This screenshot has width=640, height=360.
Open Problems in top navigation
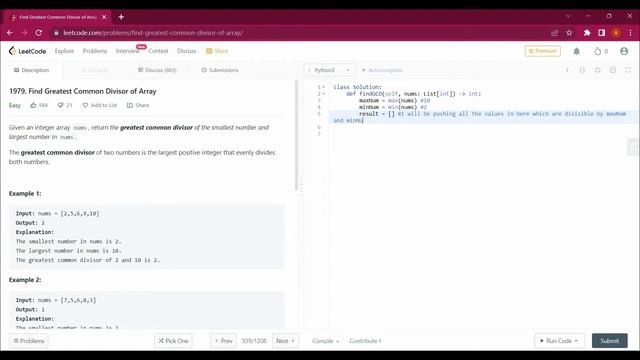(95, 51)
